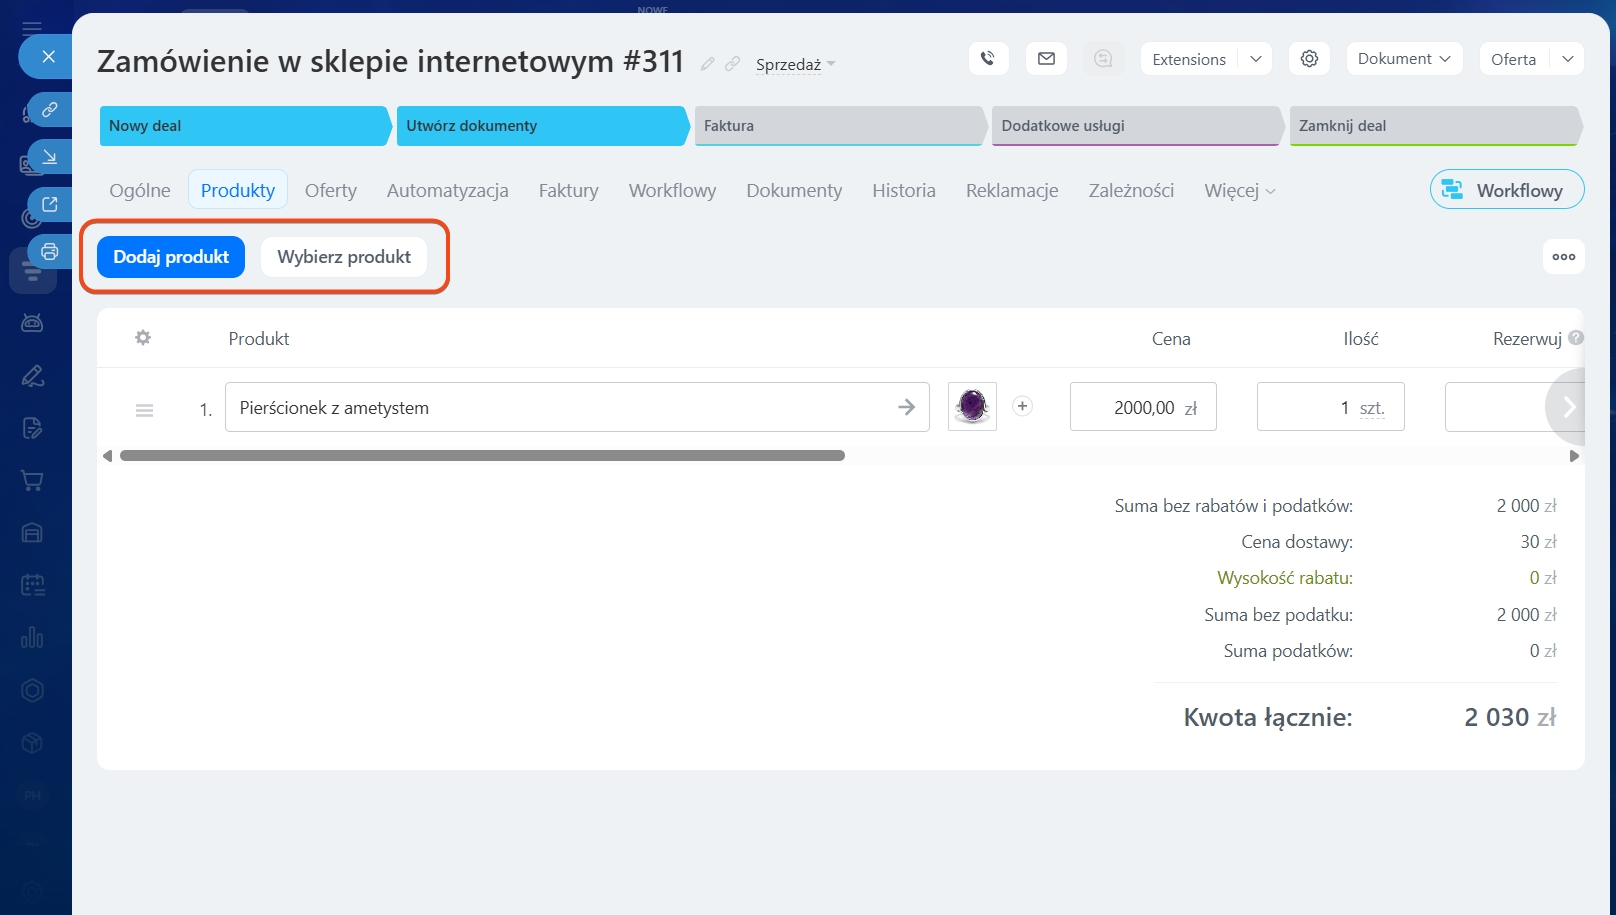Screen dimensions: 1616x915
Task: Open the Historia tab
Action: [x=903, y=191]
